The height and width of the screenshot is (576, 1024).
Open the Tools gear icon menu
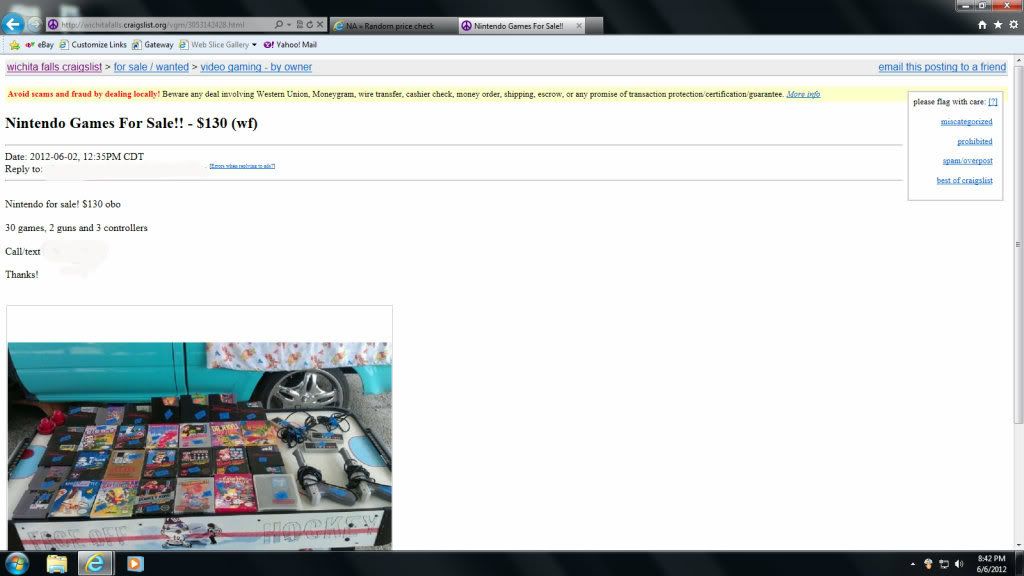[1011, 24]
